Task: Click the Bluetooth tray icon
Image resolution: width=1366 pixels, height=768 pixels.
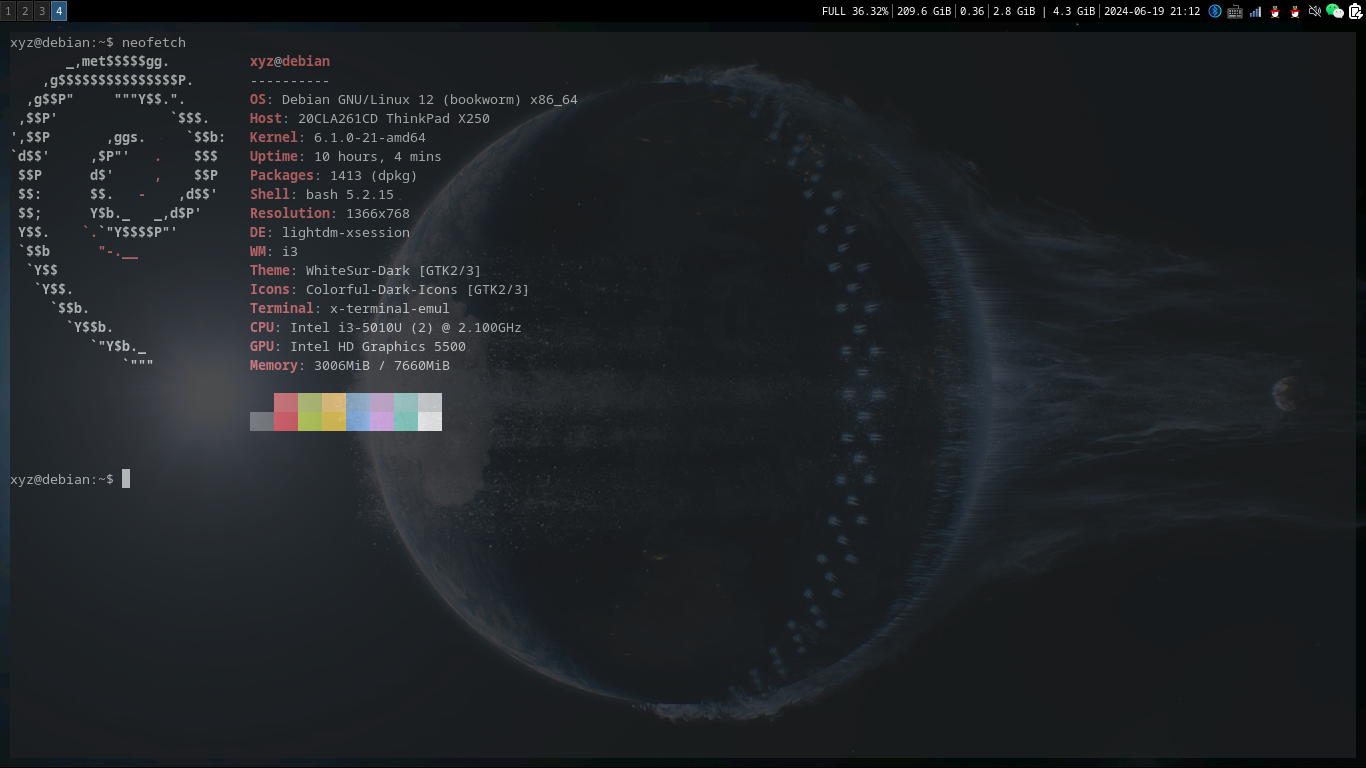Action: point(1215,11)
